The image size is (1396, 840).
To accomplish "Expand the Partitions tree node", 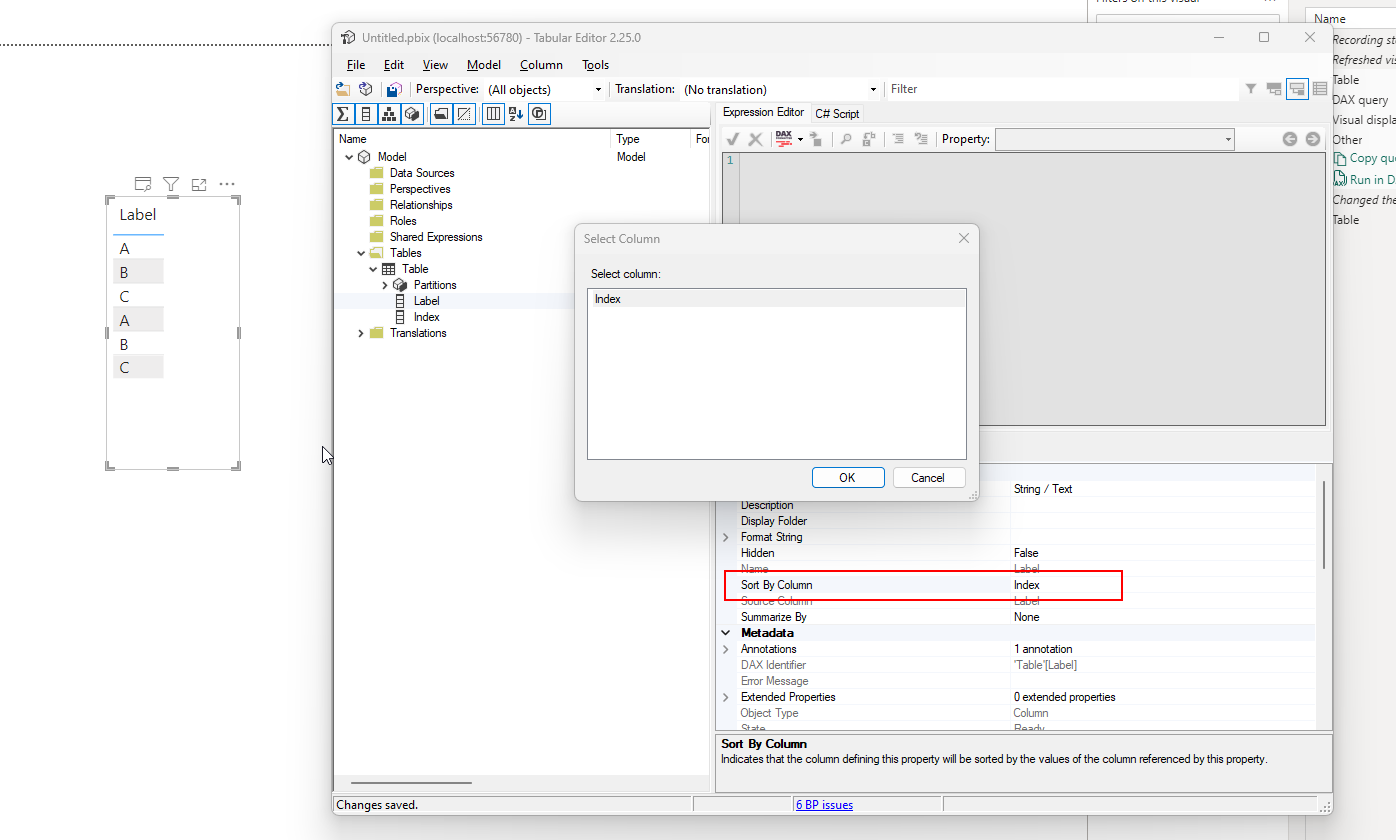I will pos(385,285).
